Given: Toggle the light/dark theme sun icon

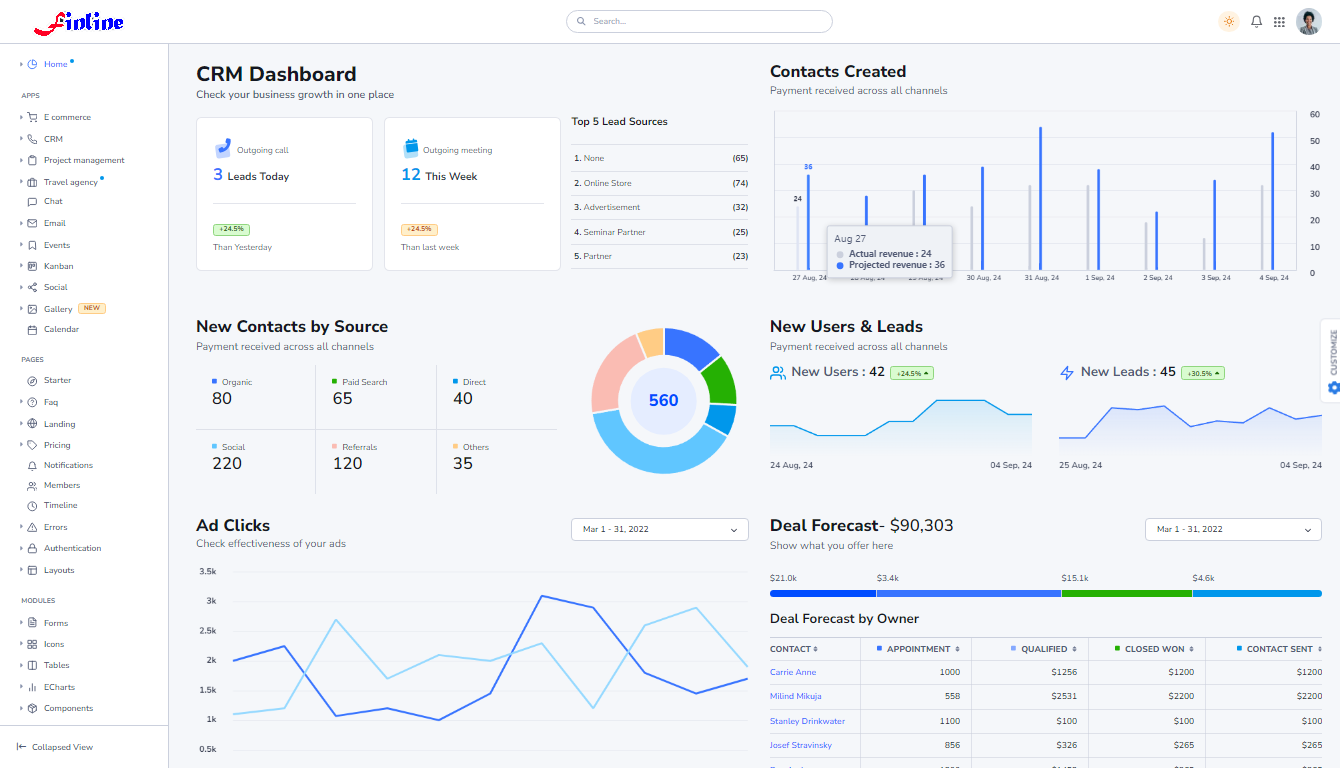Looking at the screenshot, I should (1229, 22).
